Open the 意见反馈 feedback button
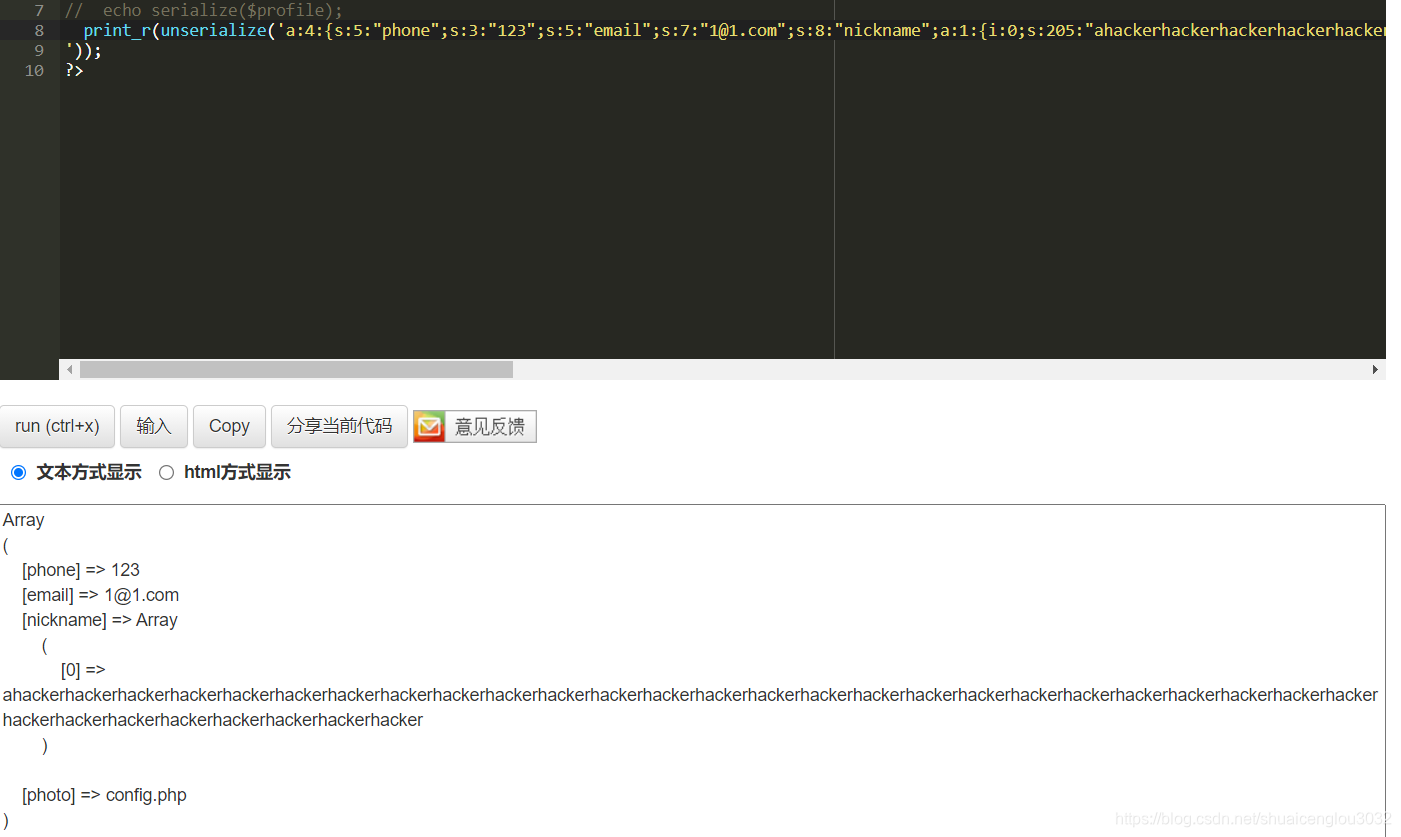1401x837 pixels. pos(475,427)
